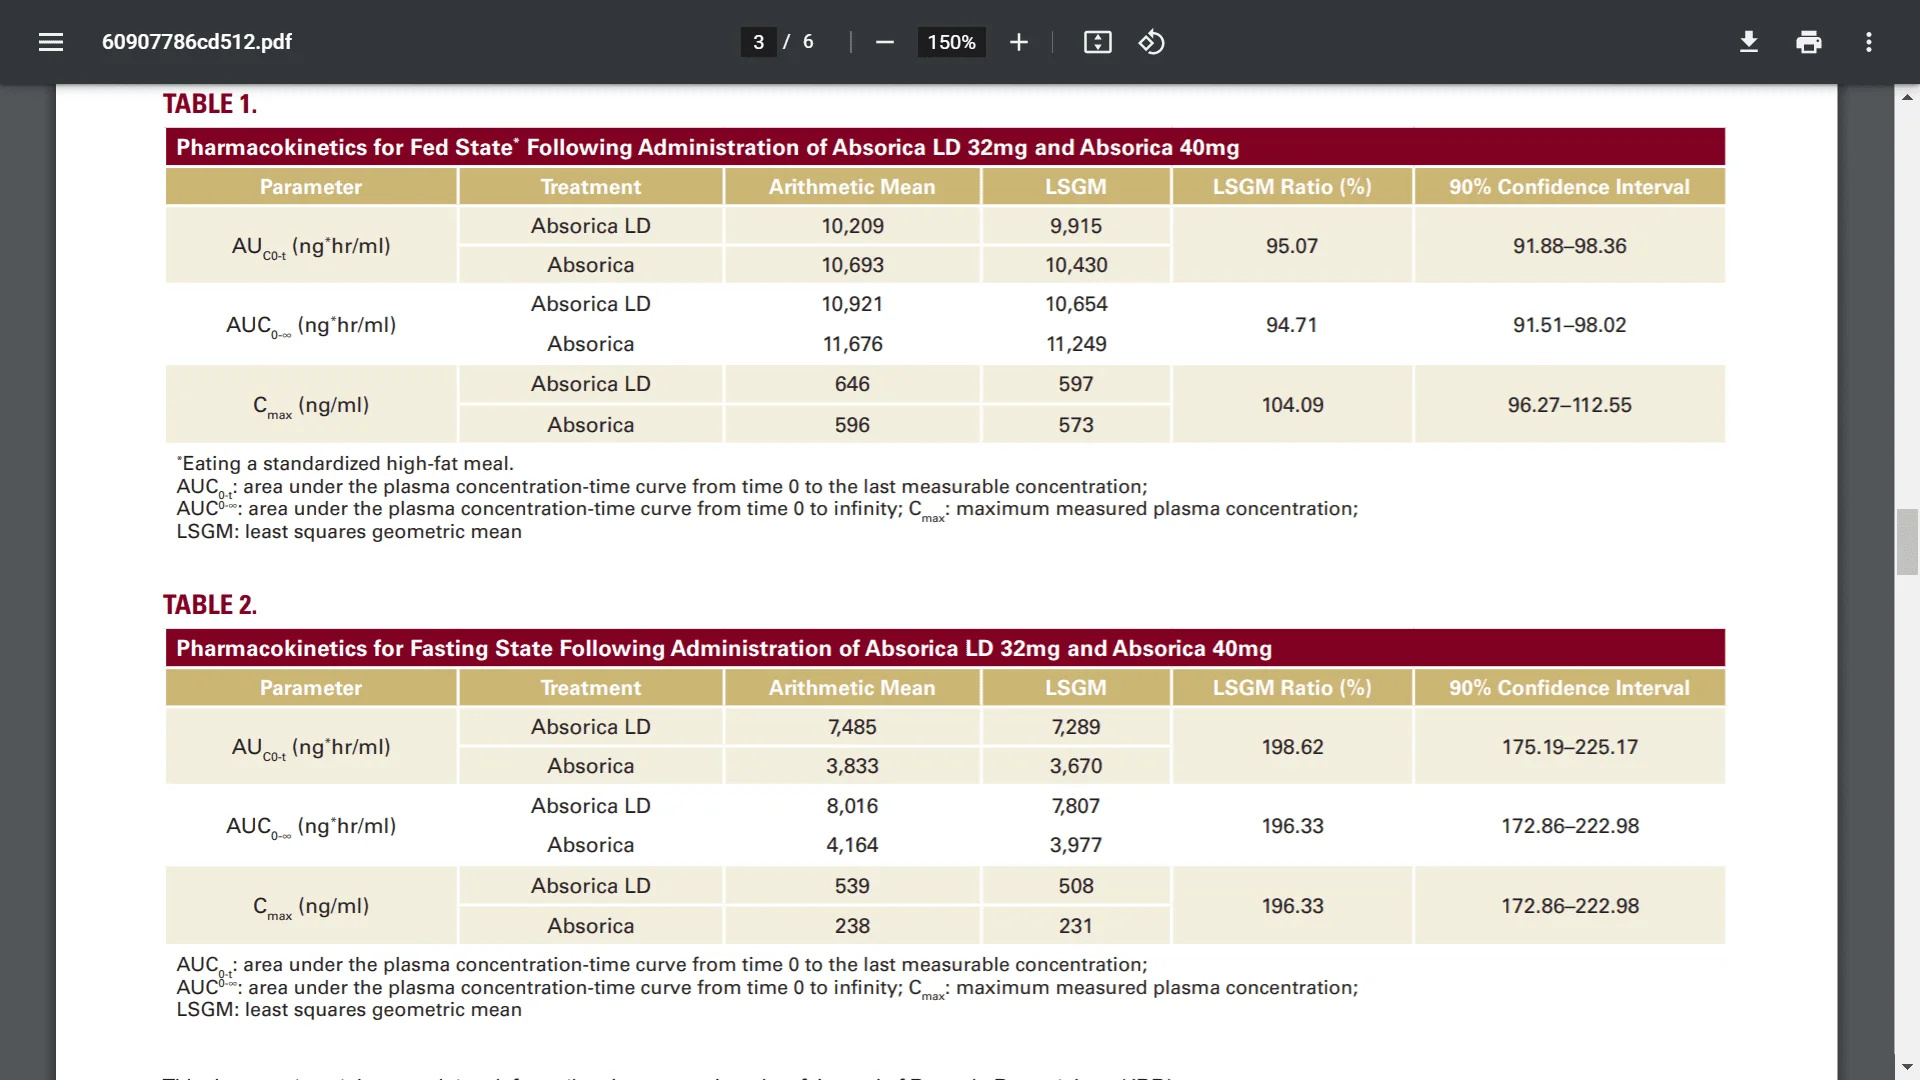
Task: Edit the page number field
Action: coord(758,42)
